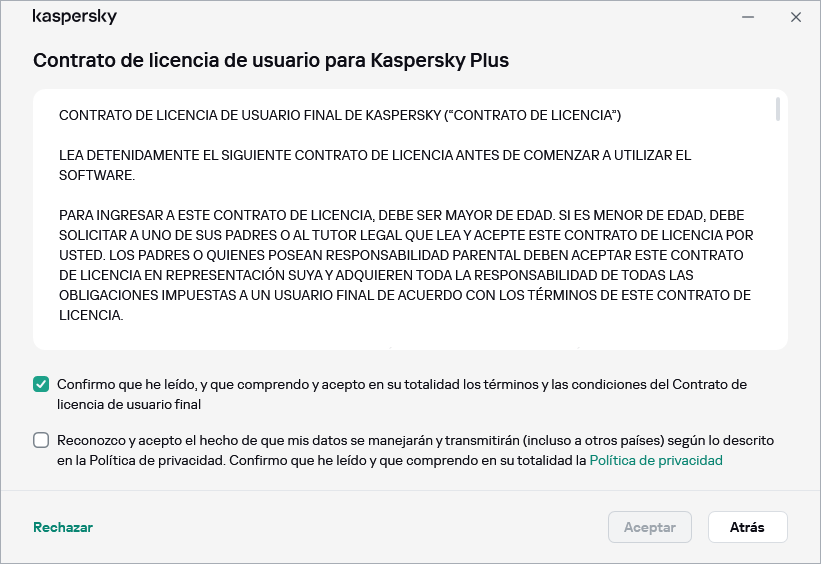The height and width of the screenshot is (564, 821).
Task: Click the Kaspersky logo in title bar
Action: [75, 17]
